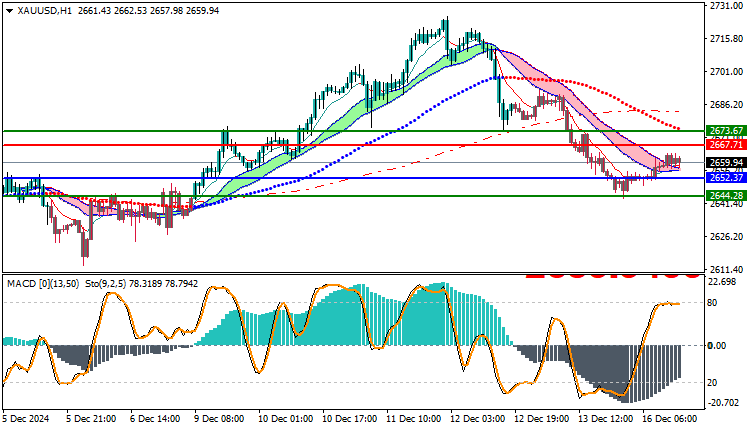Viewport: 750px width, 430px height.
Task: Click the Sto(9,2,5) indicator label
Action: coord(106,284)
